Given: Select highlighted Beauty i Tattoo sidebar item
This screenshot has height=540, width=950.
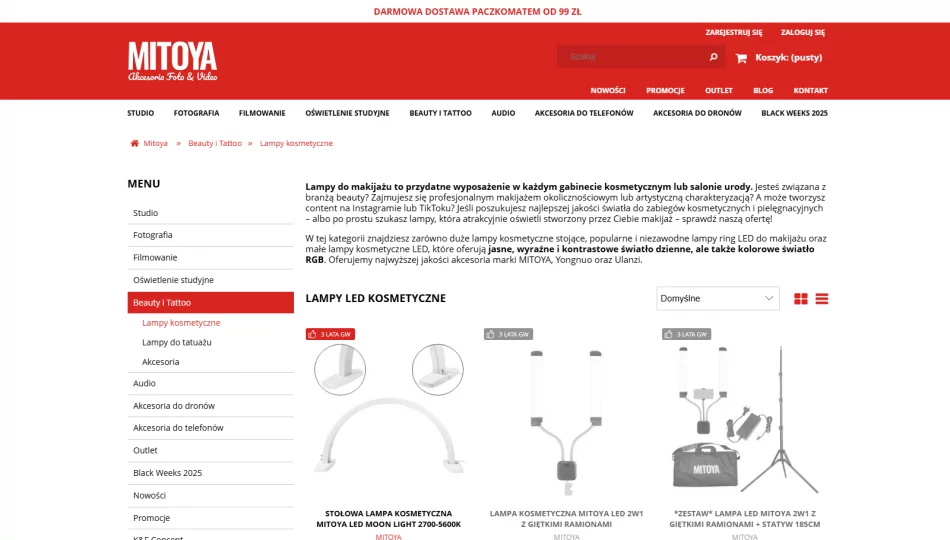Looking at the screenshot, I should point(210,302).
